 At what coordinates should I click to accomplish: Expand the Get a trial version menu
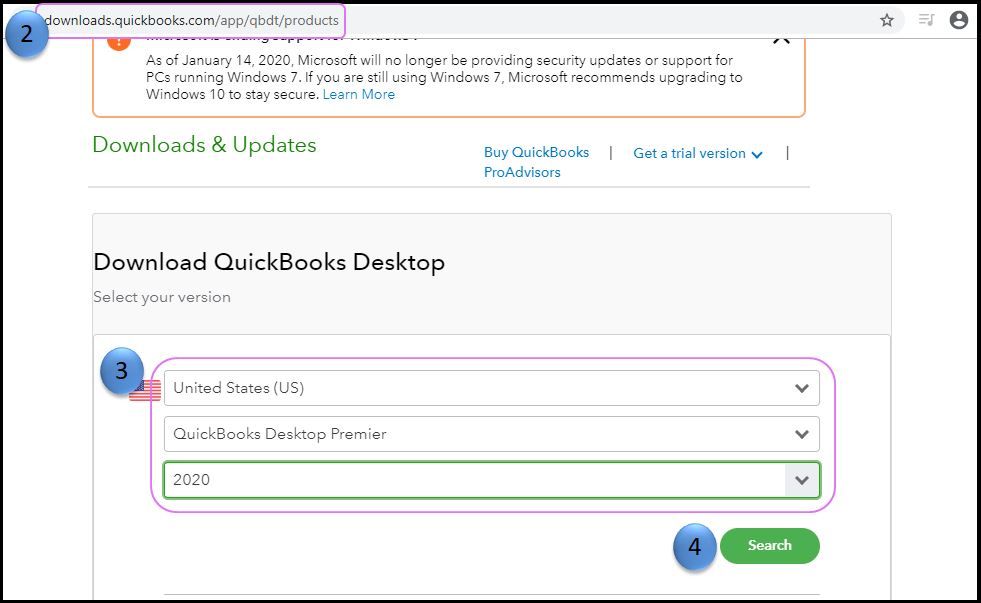(x=698, y=153)
